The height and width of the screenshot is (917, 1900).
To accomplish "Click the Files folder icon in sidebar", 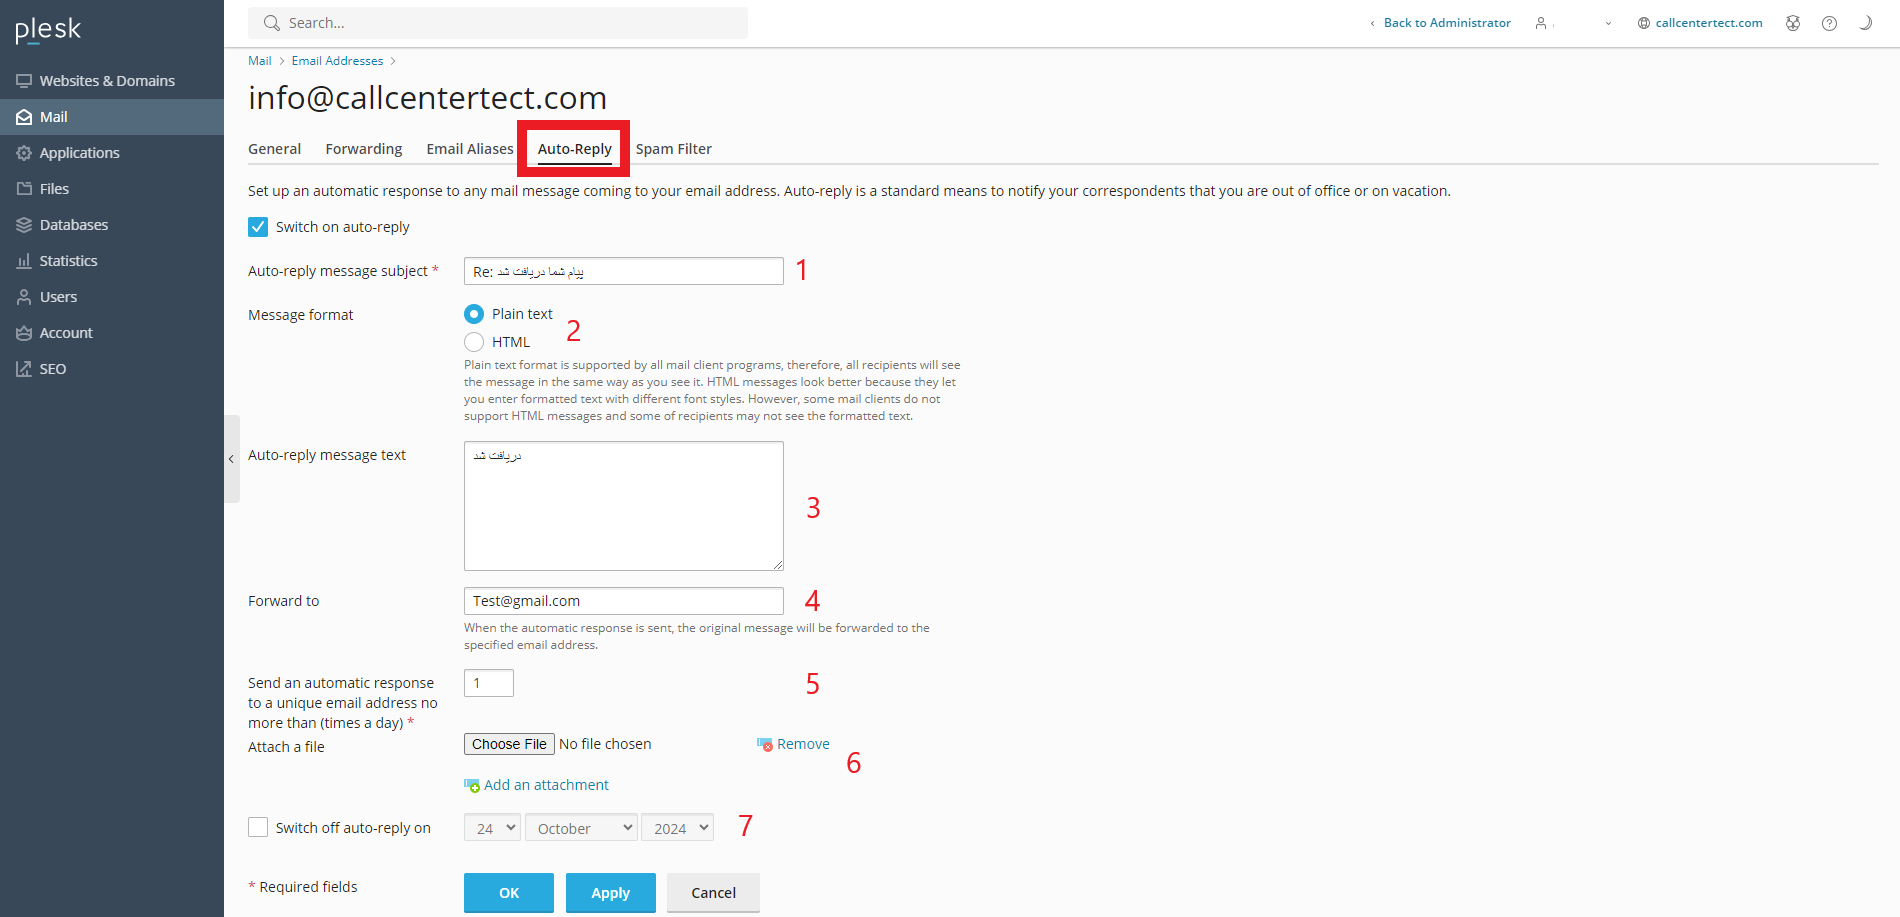I will [24, 189].
